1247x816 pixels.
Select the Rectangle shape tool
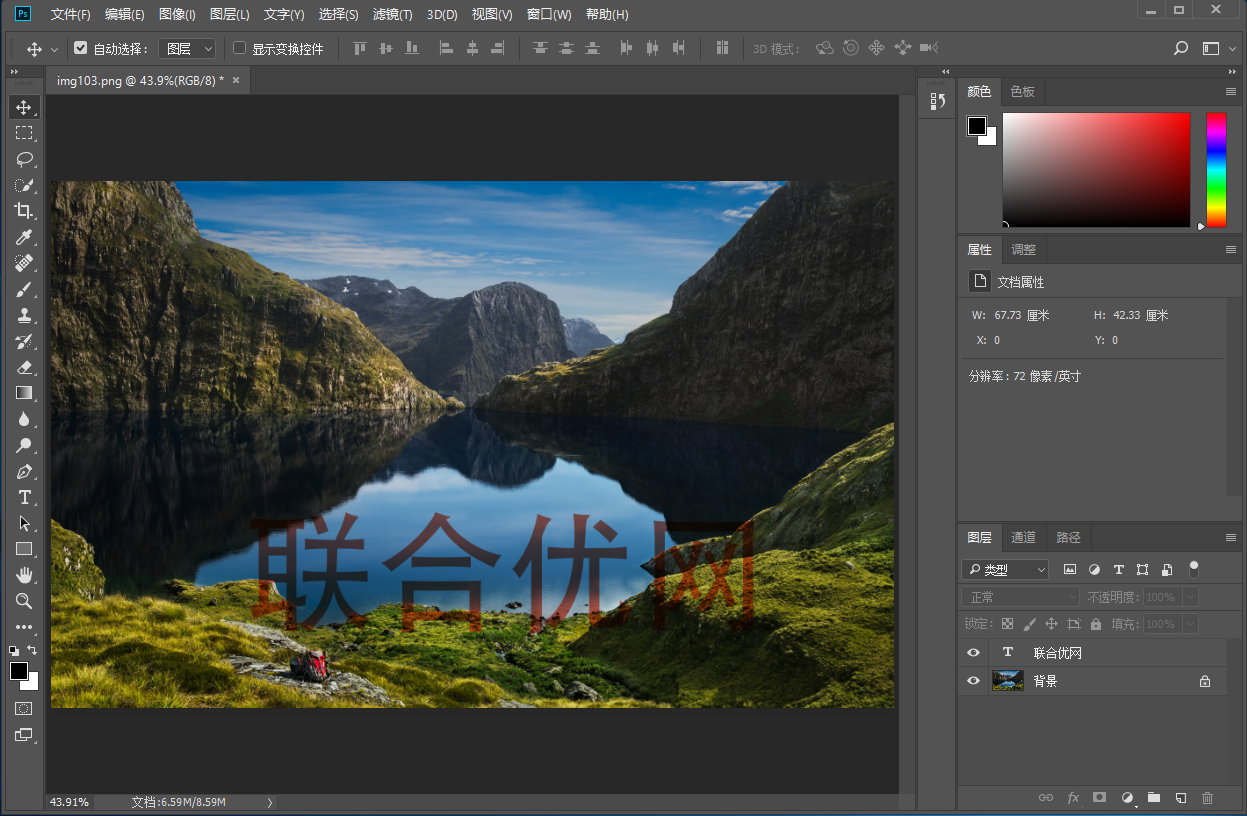pos(24,549)
